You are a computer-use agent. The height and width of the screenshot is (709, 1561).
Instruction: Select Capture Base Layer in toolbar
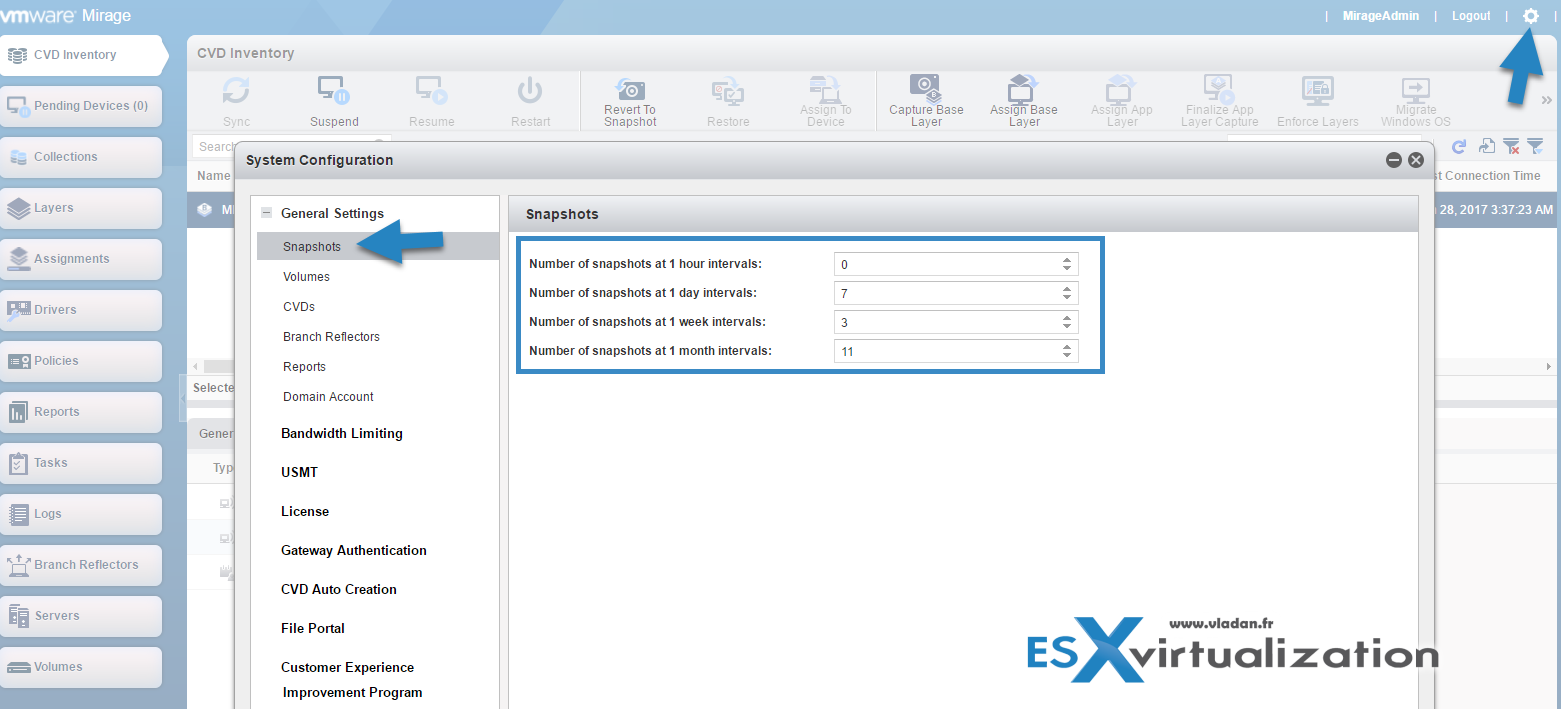tap(926, 101)
